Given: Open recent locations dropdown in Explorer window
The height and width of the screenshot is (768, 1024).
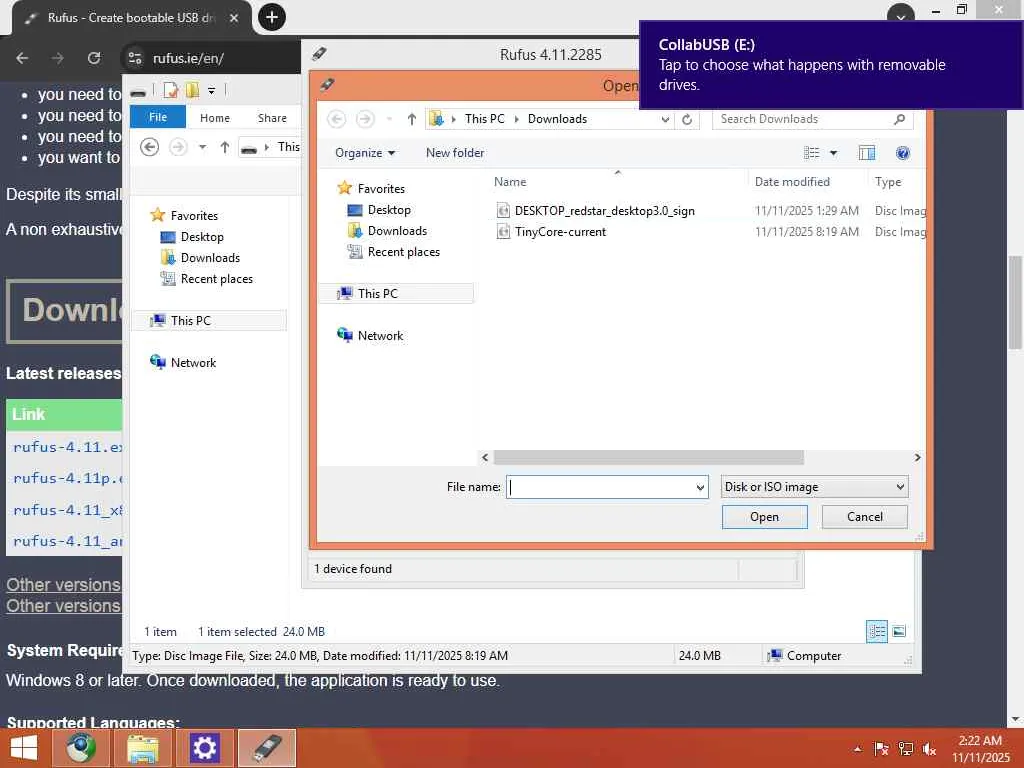Looking at the screenshot, I should pyautogui.click(x=202, y=147).
